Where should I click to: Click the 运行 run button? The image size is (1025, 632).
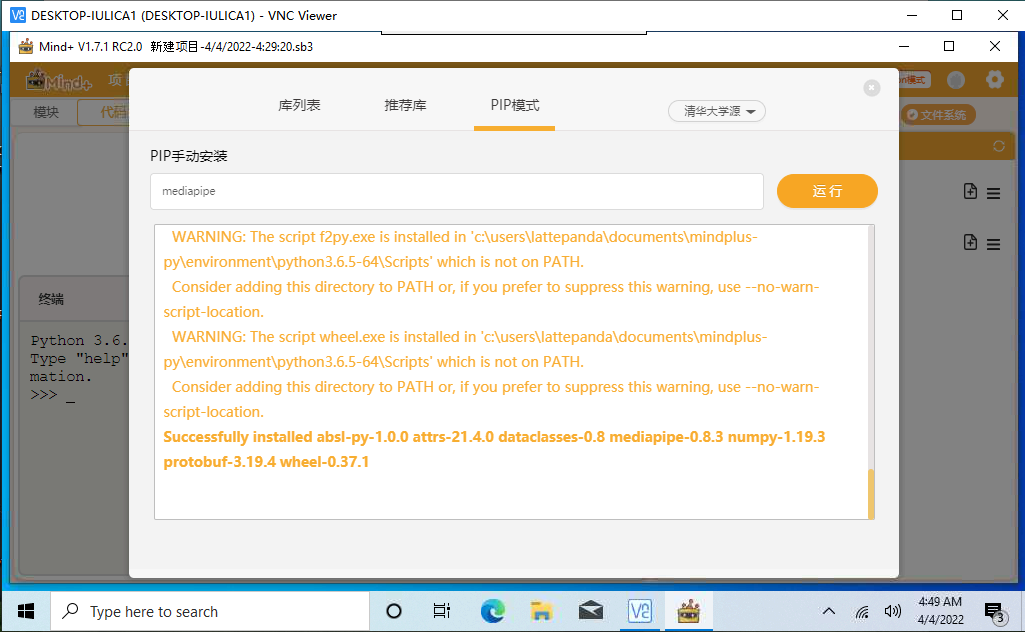click(827, 191)
